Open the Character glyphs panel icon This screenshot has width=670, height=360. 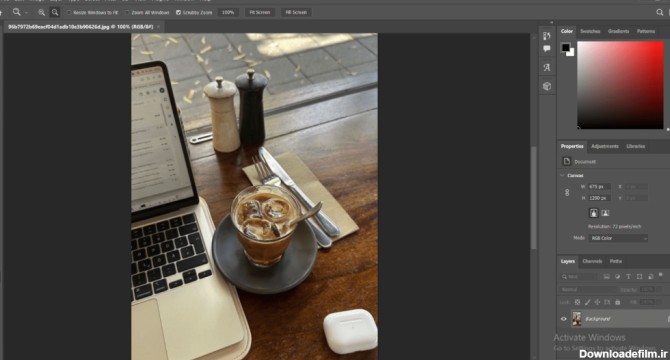(547, 67)
